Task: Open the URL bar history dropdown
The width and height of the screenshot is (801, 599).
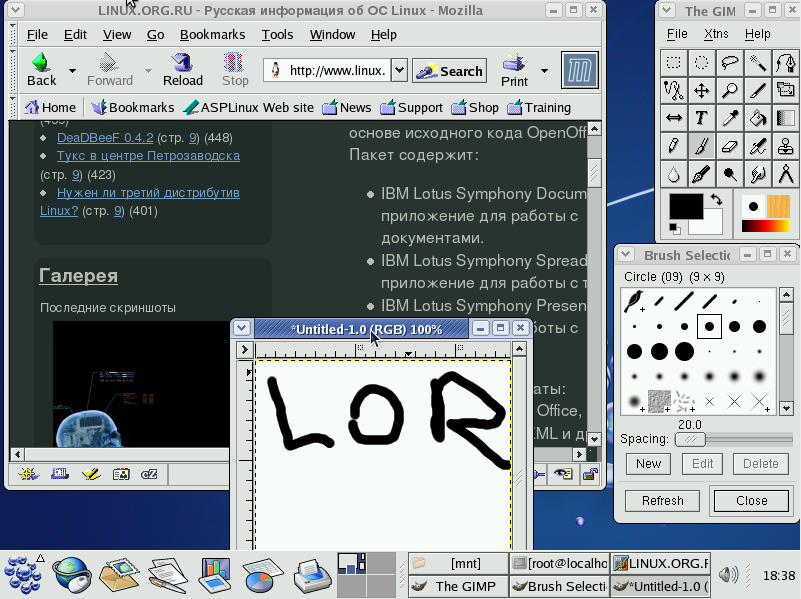Action: (x=399, y=70)
